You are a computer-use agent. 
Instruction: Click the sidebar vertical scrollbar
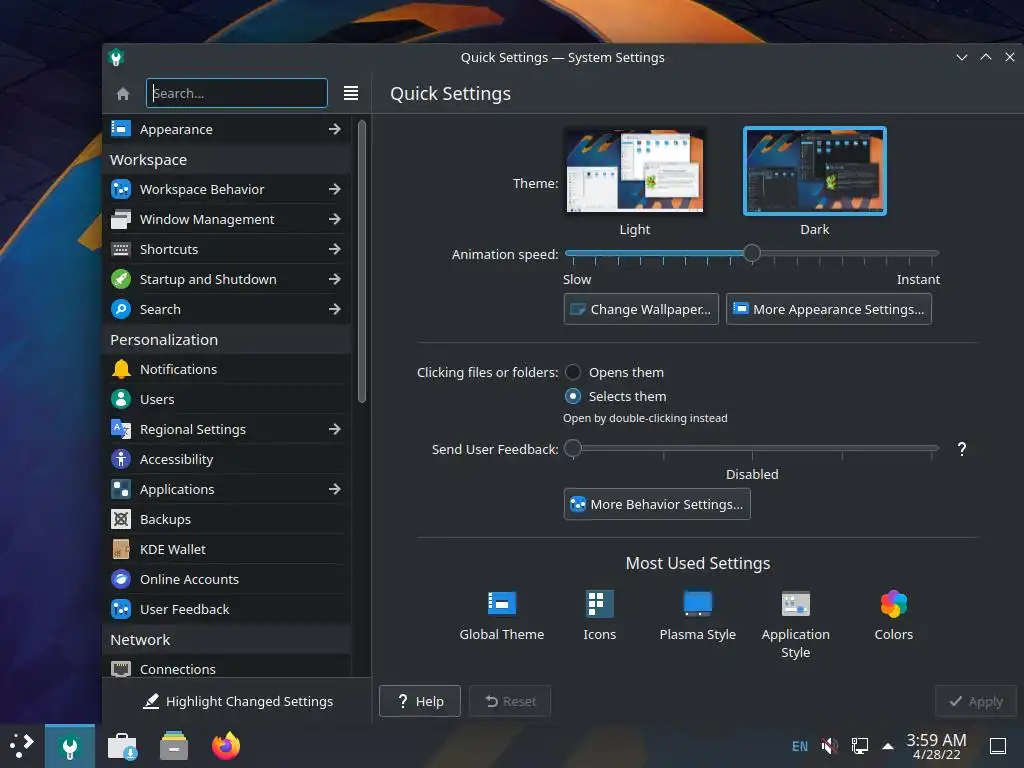[362, 261]
